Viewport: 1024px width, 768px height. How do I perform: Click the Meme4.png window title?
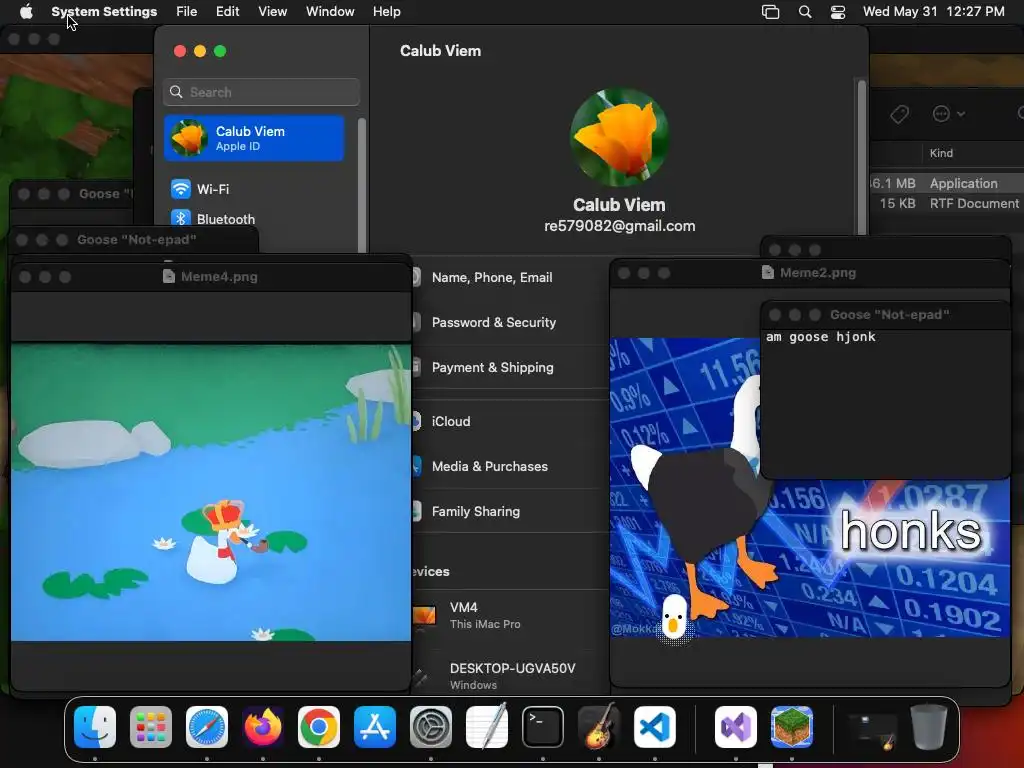(219, 276)
